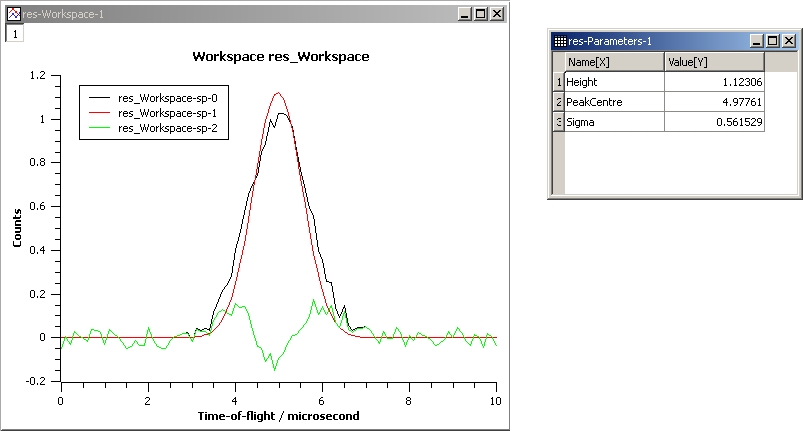Viewport: 803px width, 431px height.
Task: Maximize the res-Workspace-1 graph window
Action: pyautogui.click(x=481, y=14)
